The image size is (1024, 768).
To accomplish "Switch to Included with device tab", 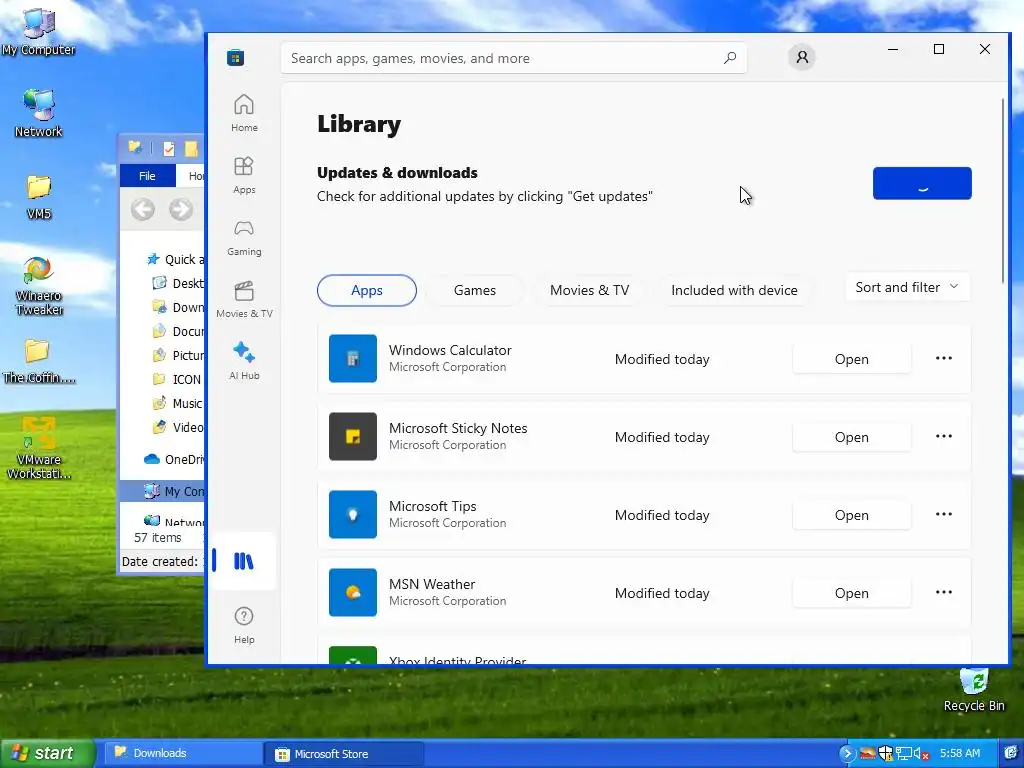I will coord(734,291).
